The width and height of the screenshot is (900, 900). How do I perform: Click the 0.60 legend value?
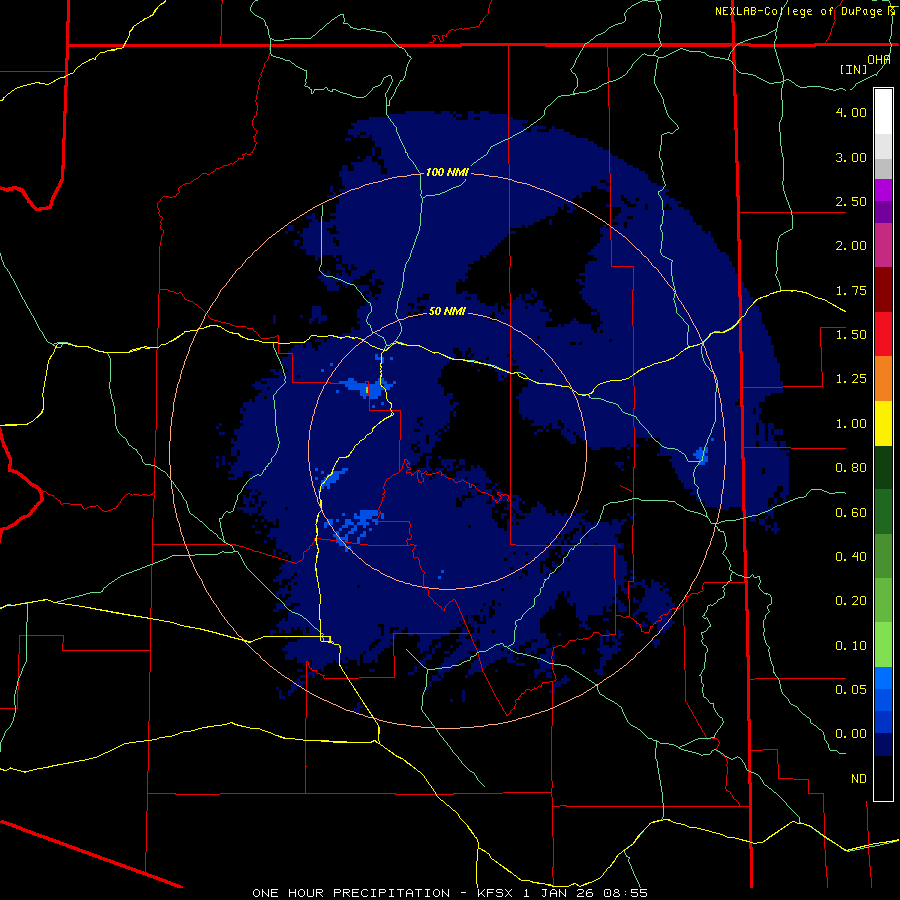[x=851, y=513]
